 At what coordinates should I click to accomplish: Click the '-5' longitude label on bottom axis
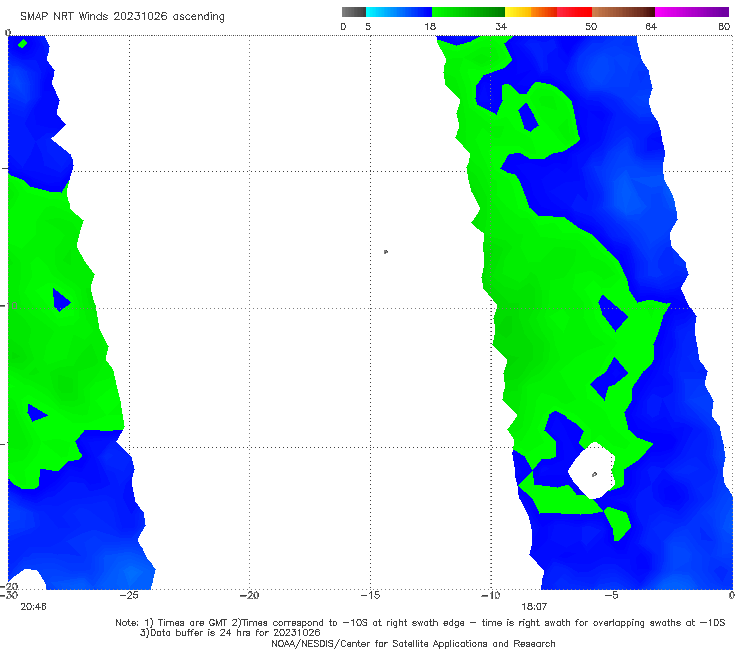click(611, 595)
